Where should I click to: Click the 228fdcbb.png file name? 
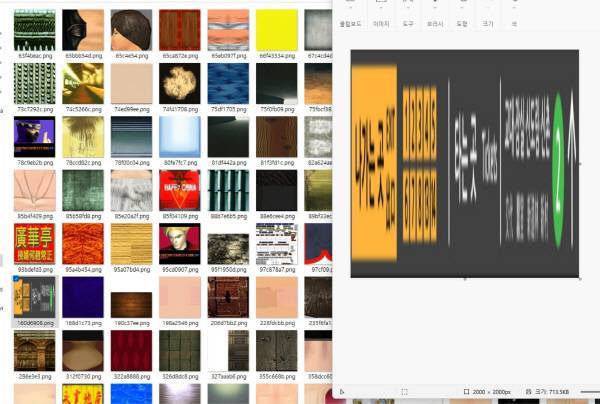click(x=277, y=323)
